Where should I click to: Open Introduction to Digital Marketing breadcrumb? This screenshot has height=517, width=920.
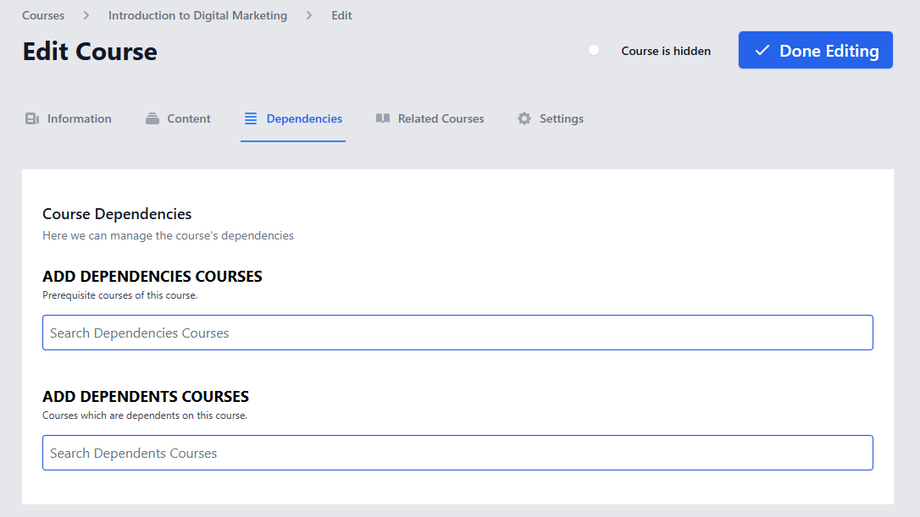point(197,16)
